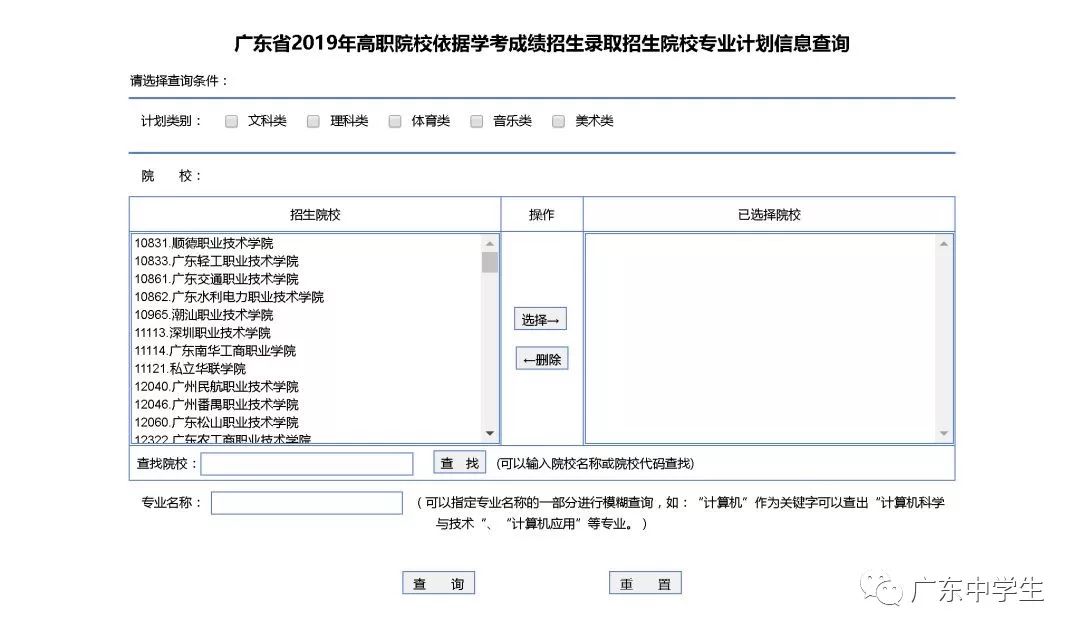Check the 美术类 checkbox

[559, 120]
